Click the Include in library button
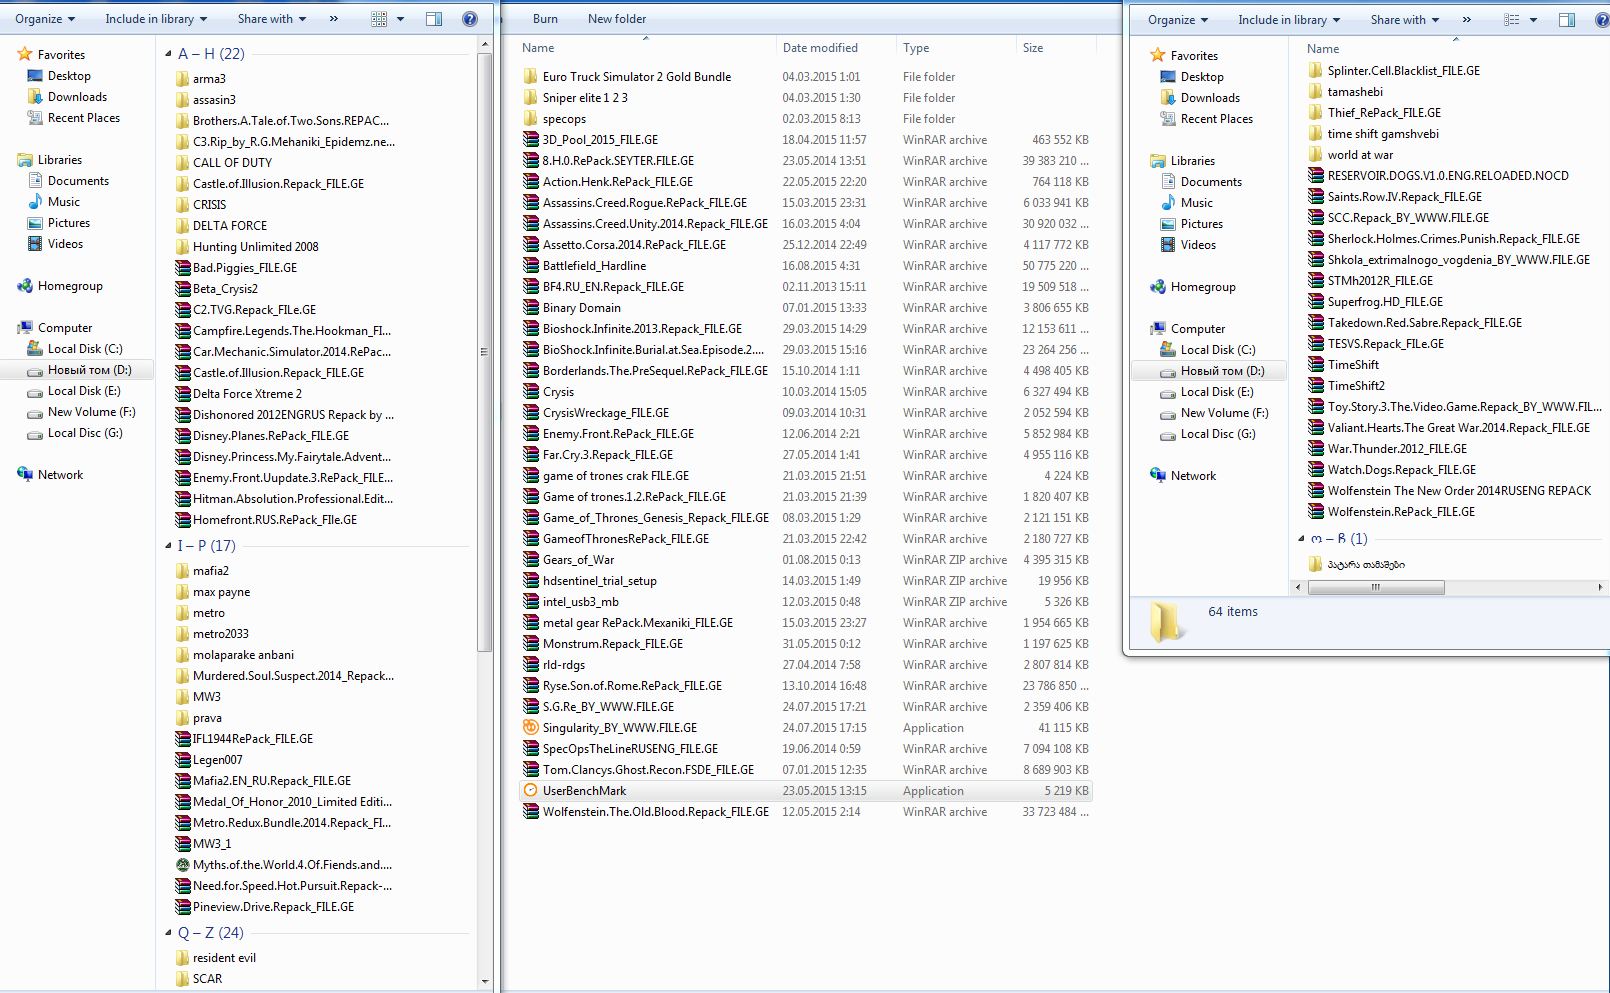This screenshot has height=993, width=1610. coord(150,18)
